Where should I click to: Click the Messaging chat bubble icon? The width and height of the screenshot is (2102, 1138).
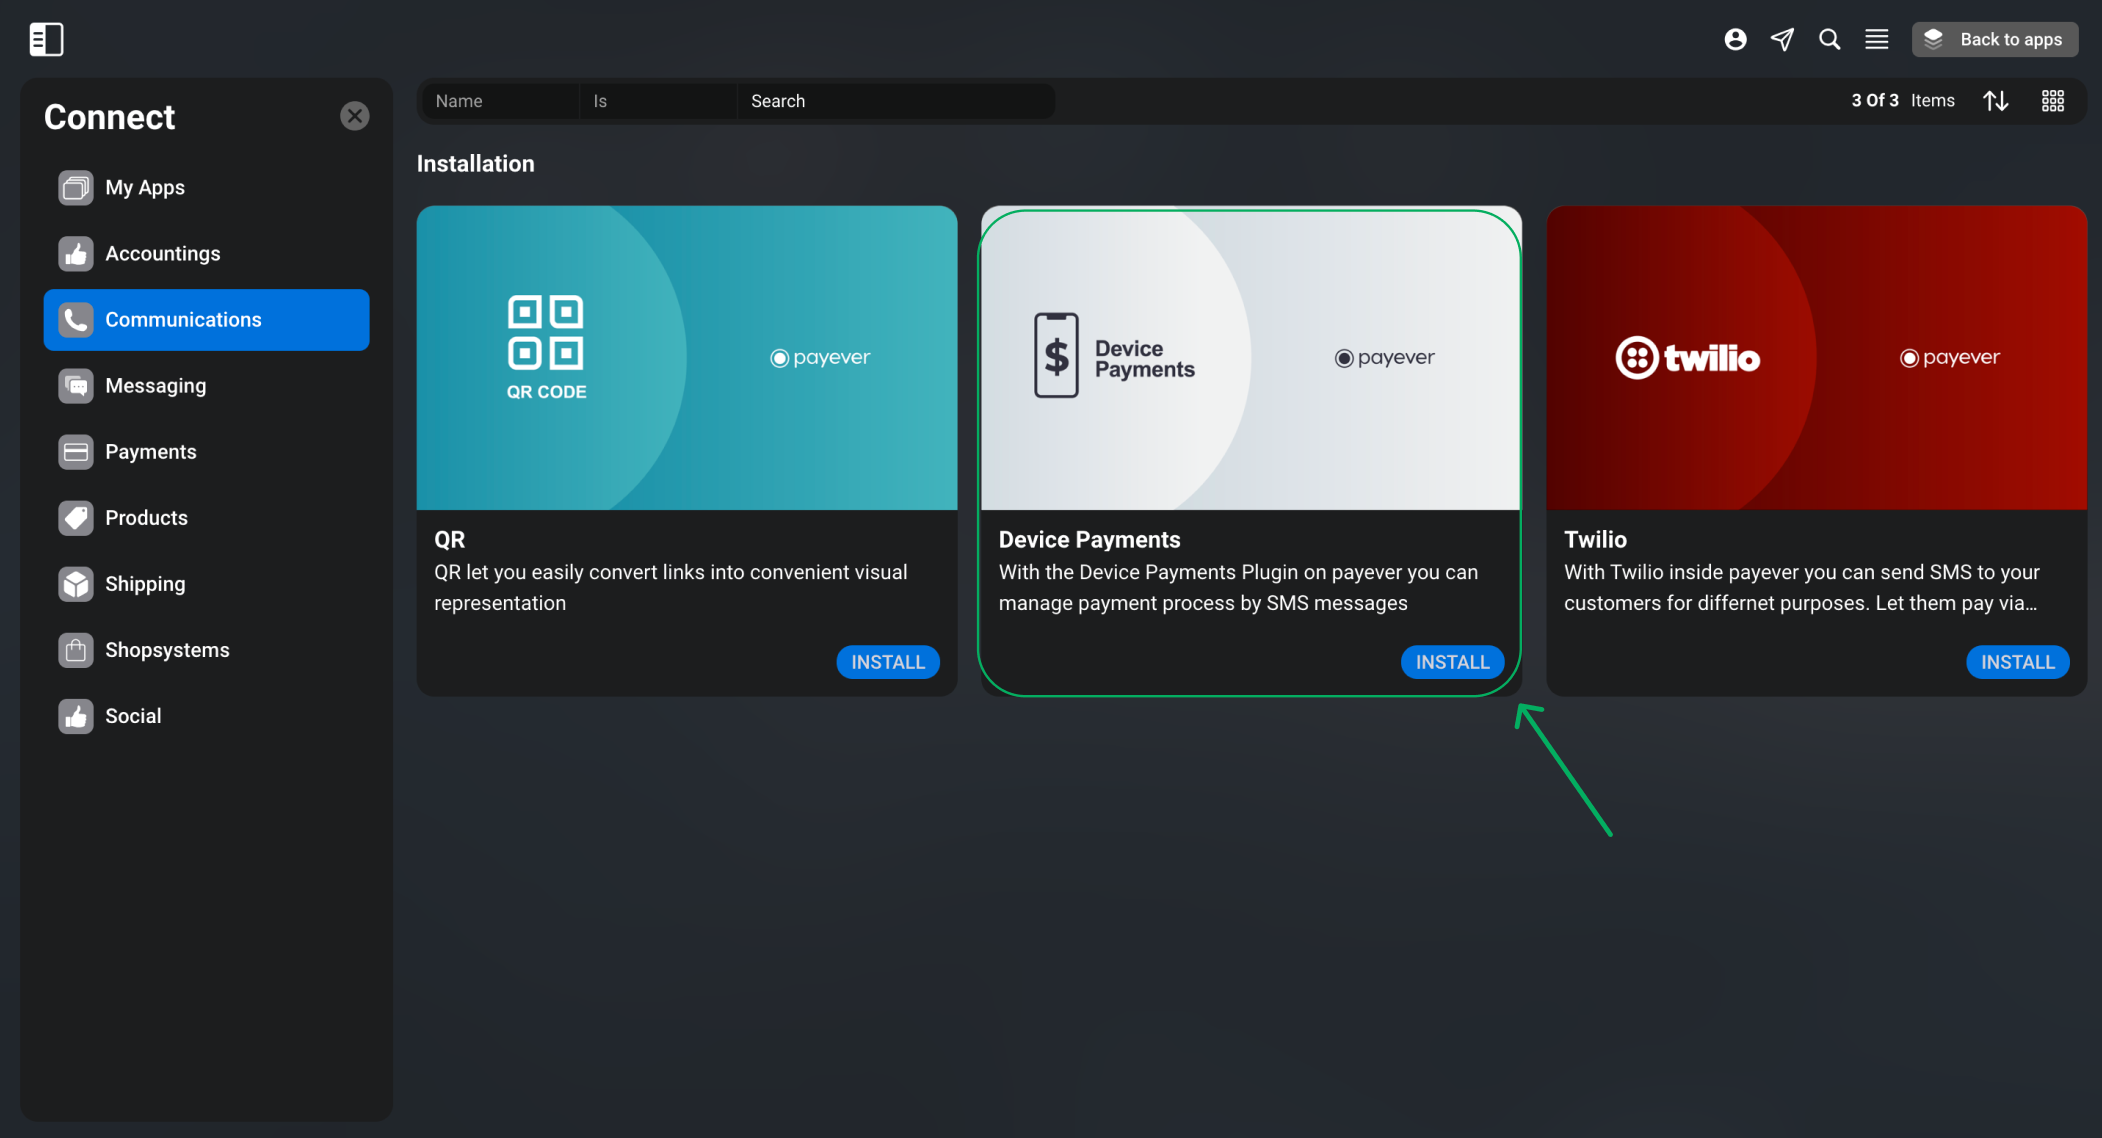click(76, 386)
